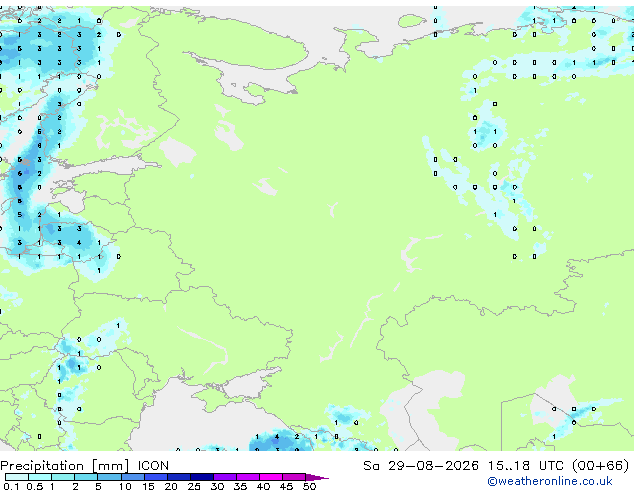The height and width of the screenshot is (490, 634).
Task: Click the "Sa 29-08-2026" date text
Action: tap(421, 466)
